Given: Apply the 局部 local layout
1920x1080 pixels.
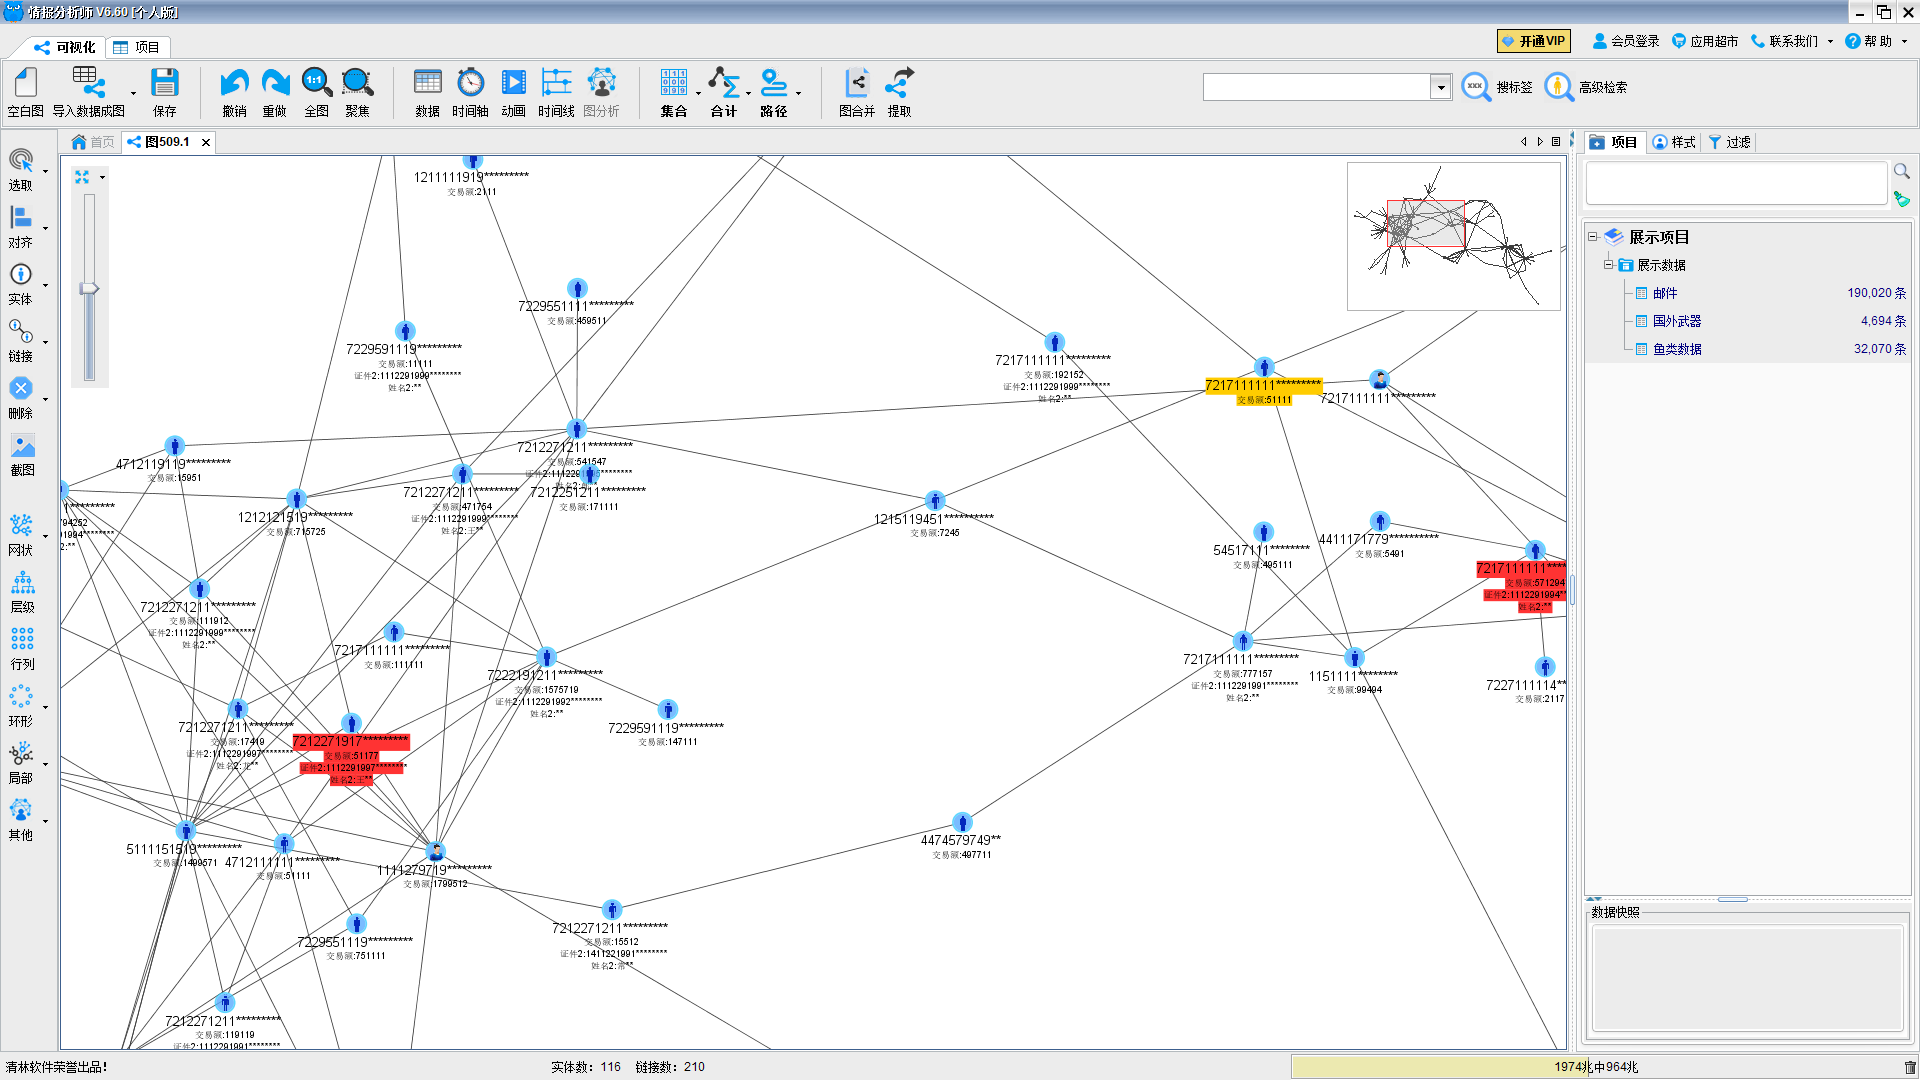Looking at the screenshot, I should coord(21,762).
